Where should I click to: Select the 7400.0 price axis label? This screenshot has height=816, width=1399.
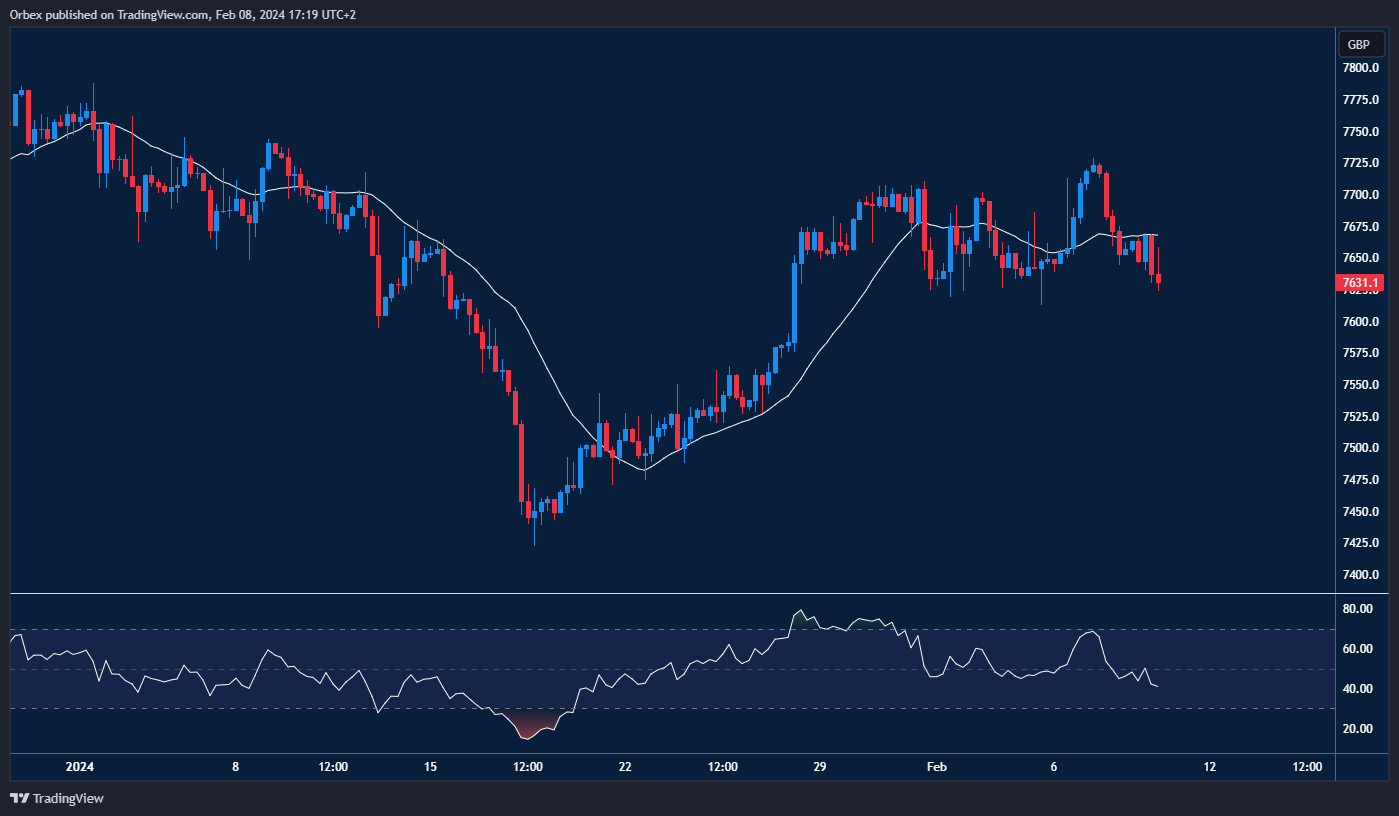pyautogui.click(x=1361, y=575)
